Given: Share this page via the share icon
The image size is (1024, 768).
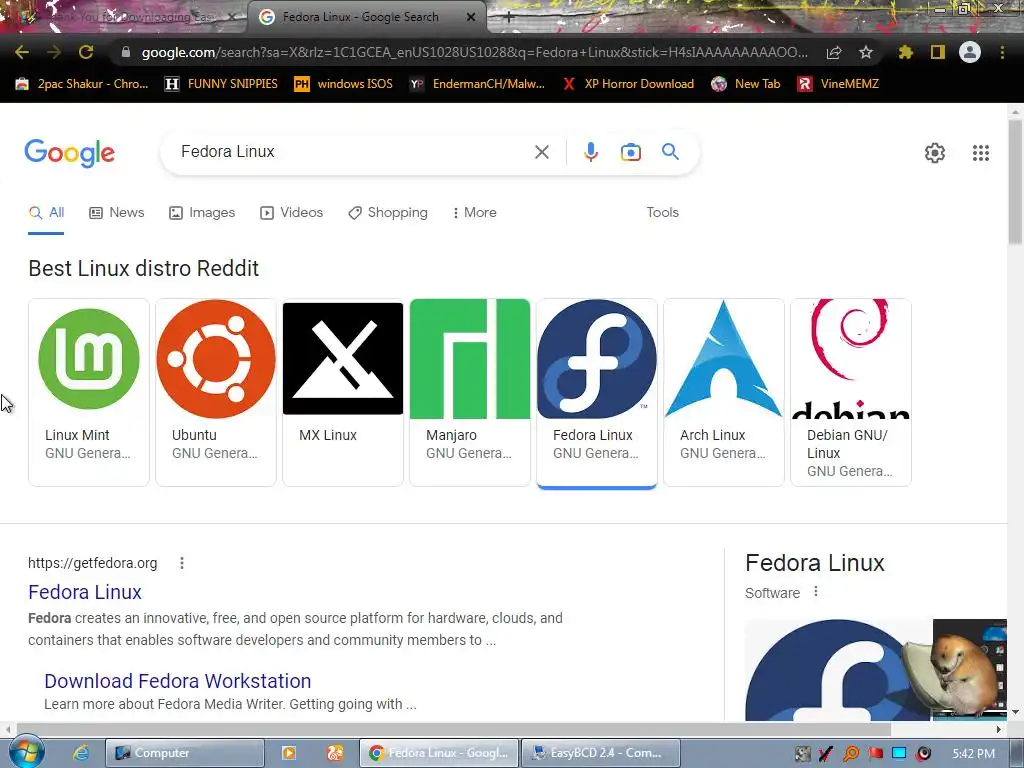Looking at the screenshot, I should pyautogui.click(x=834, y=52).
